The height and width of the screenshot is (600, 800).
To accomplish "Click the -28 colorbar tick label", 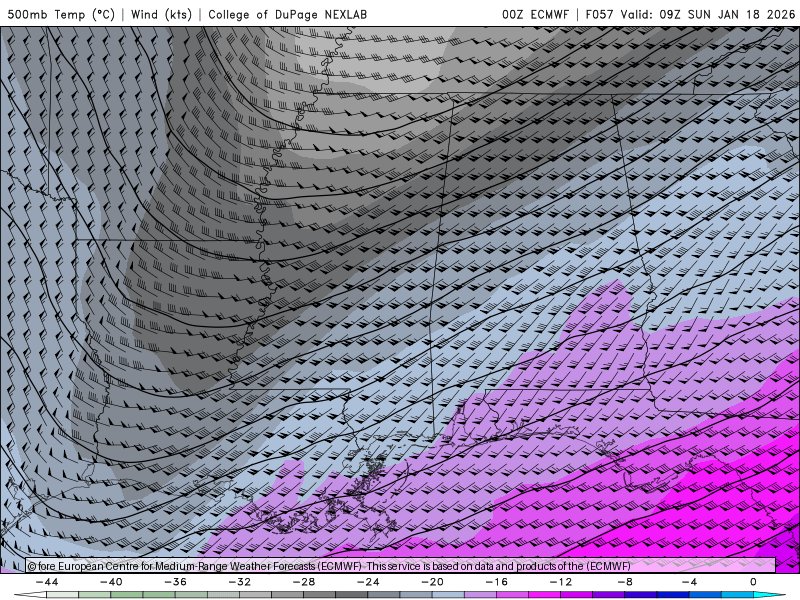I will tap(304, 582).
